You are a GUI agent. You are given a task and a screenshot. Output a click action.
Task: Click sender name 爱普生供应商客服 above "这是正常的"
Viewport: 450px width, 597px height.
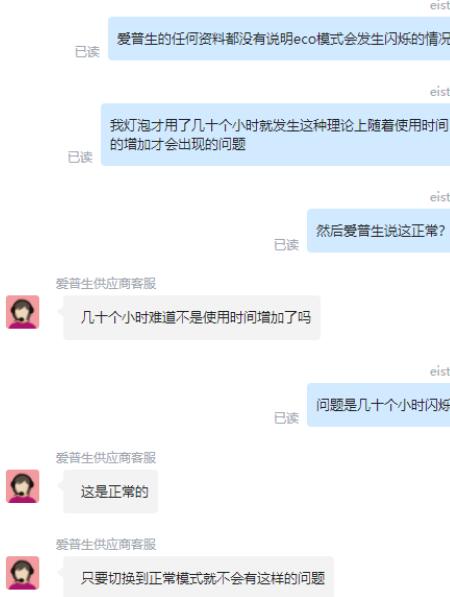(x=106, y=458)
